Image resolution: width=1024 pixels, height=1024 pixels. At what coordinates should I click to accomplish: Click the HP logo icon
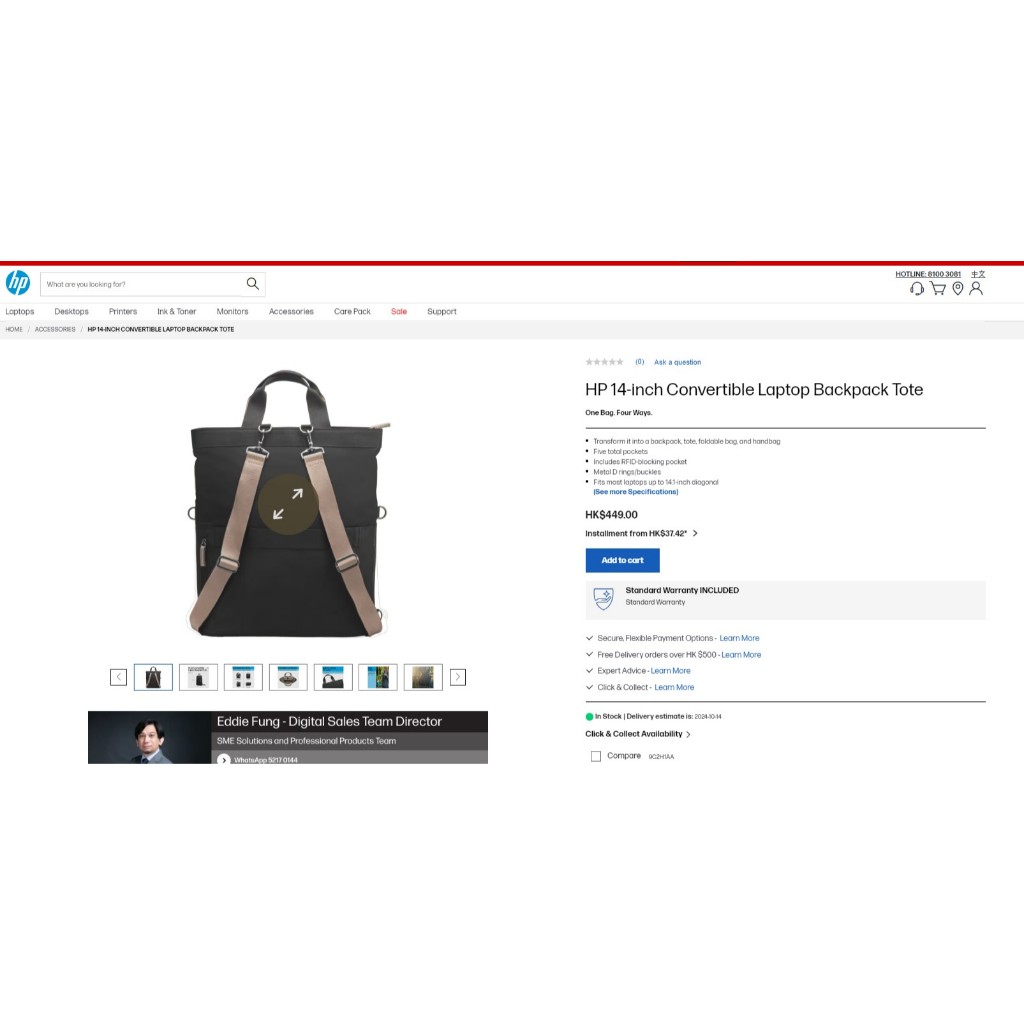18,283
